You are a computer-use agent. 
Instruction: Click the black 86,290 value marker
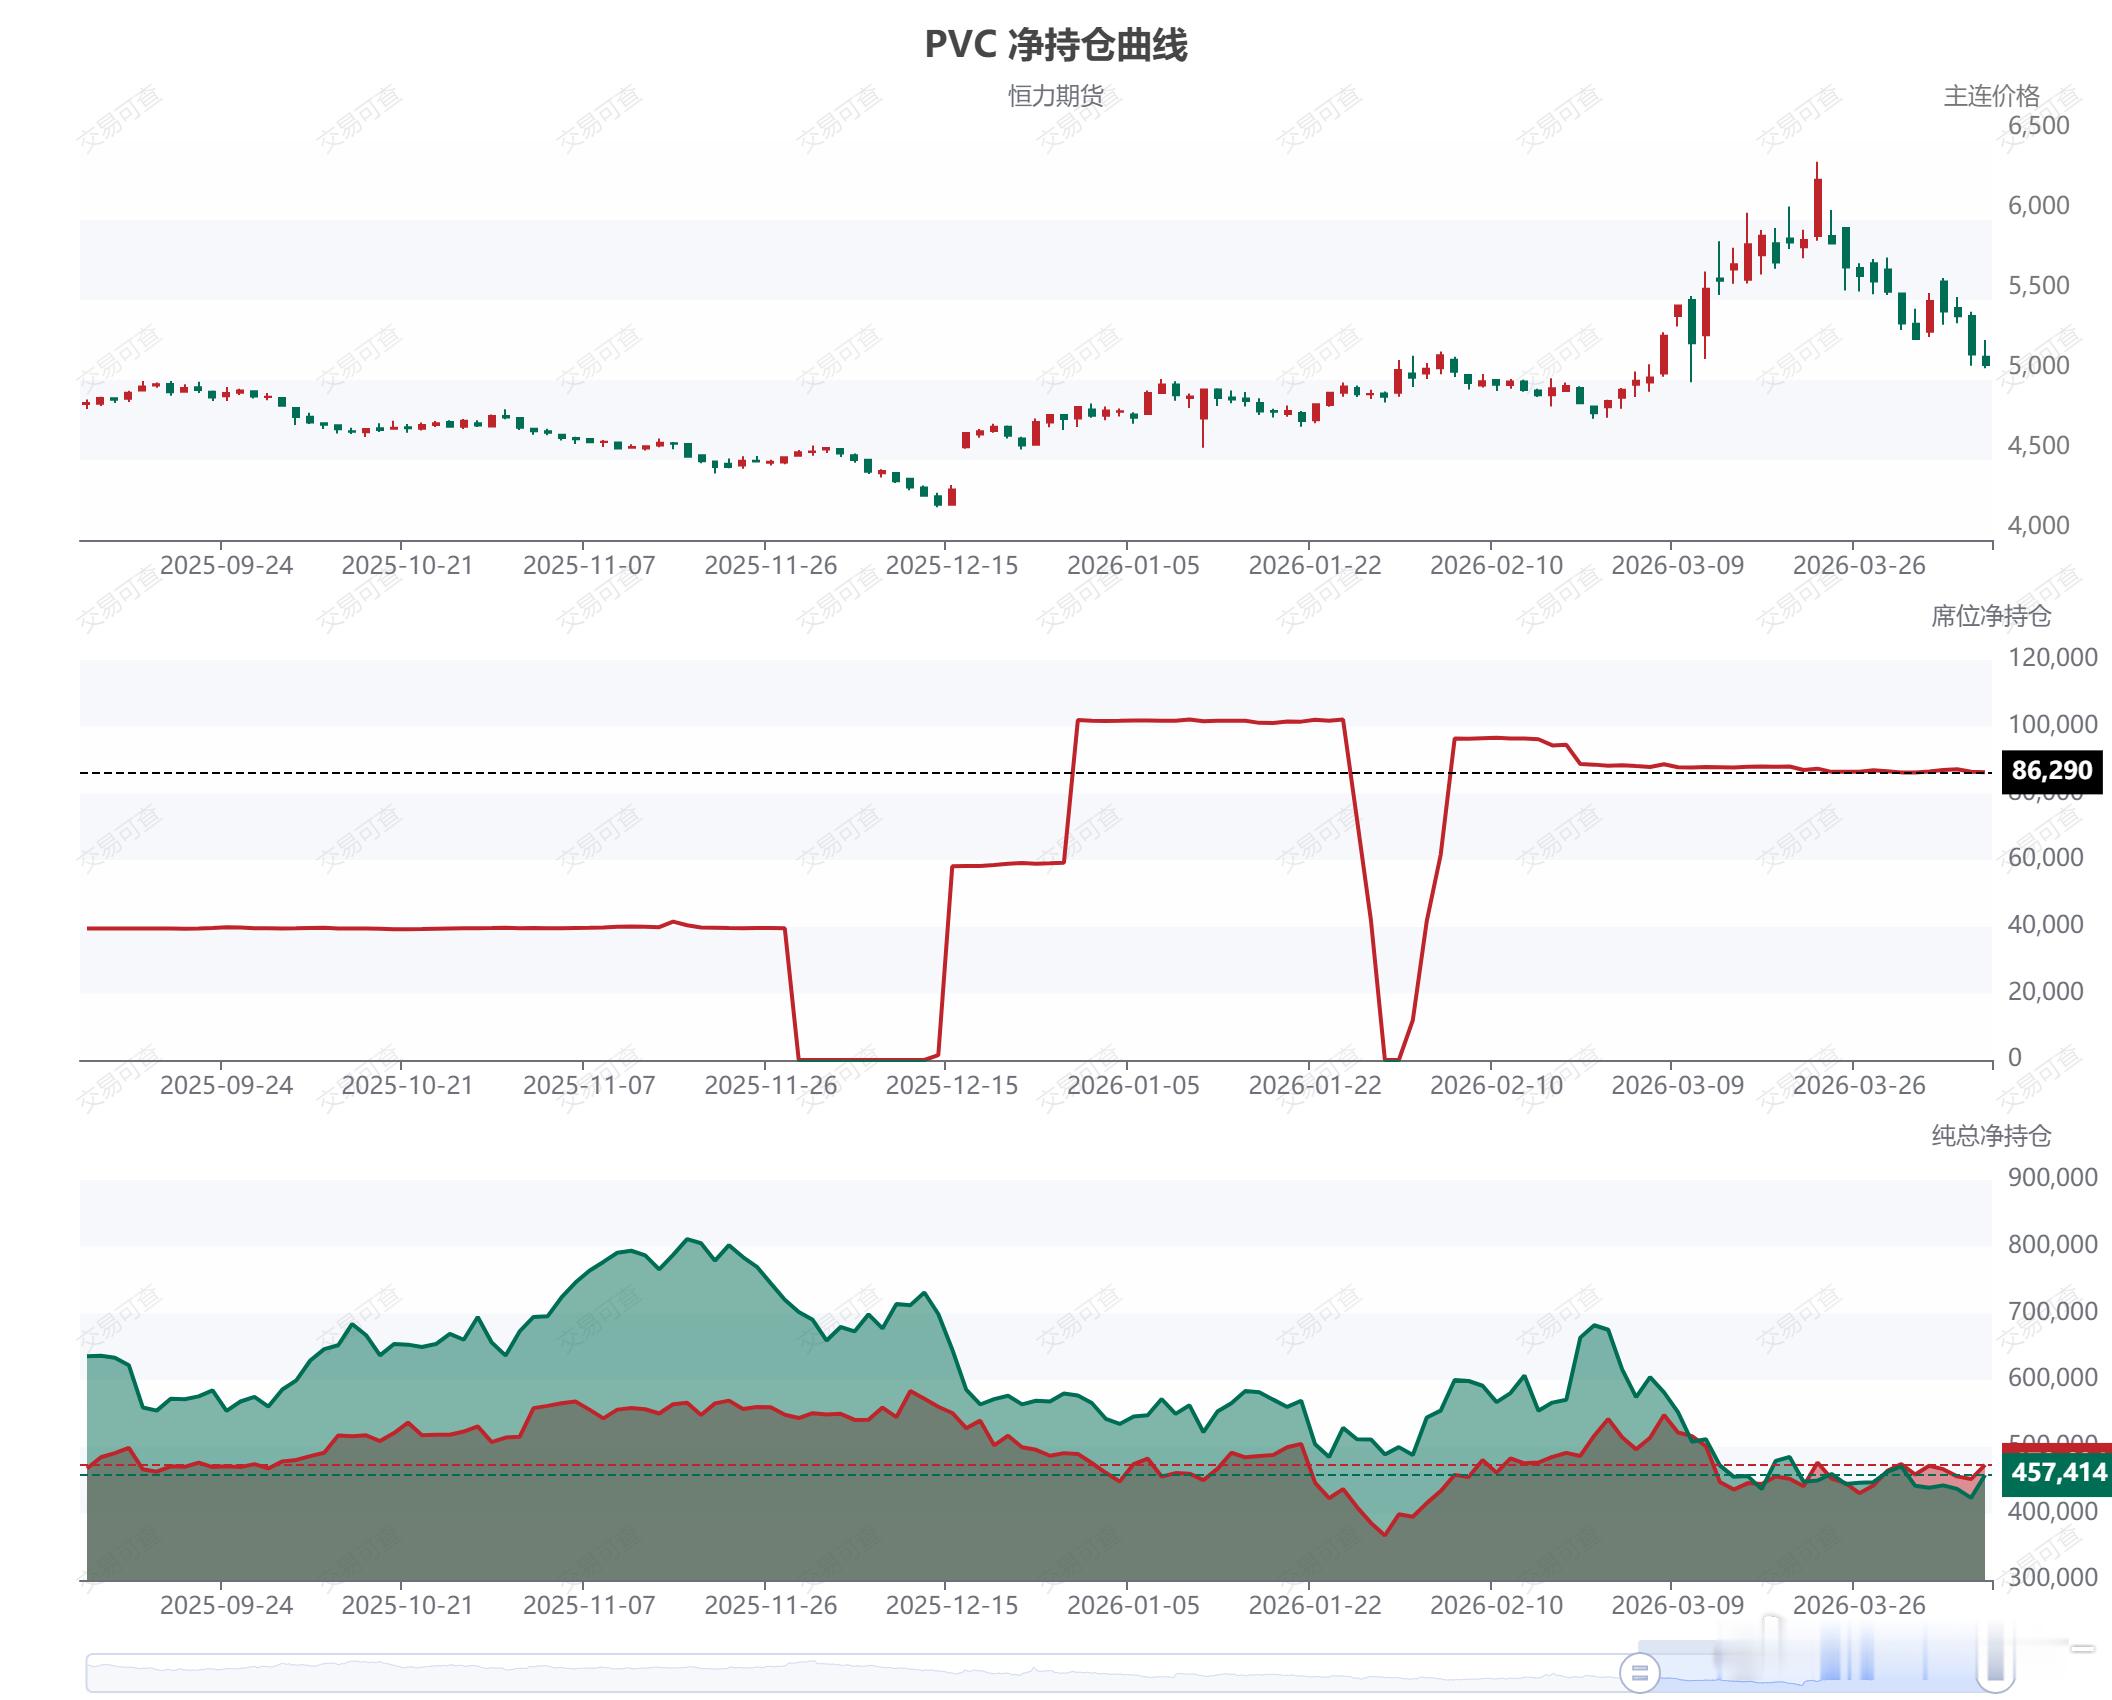tap(2051, 771)
